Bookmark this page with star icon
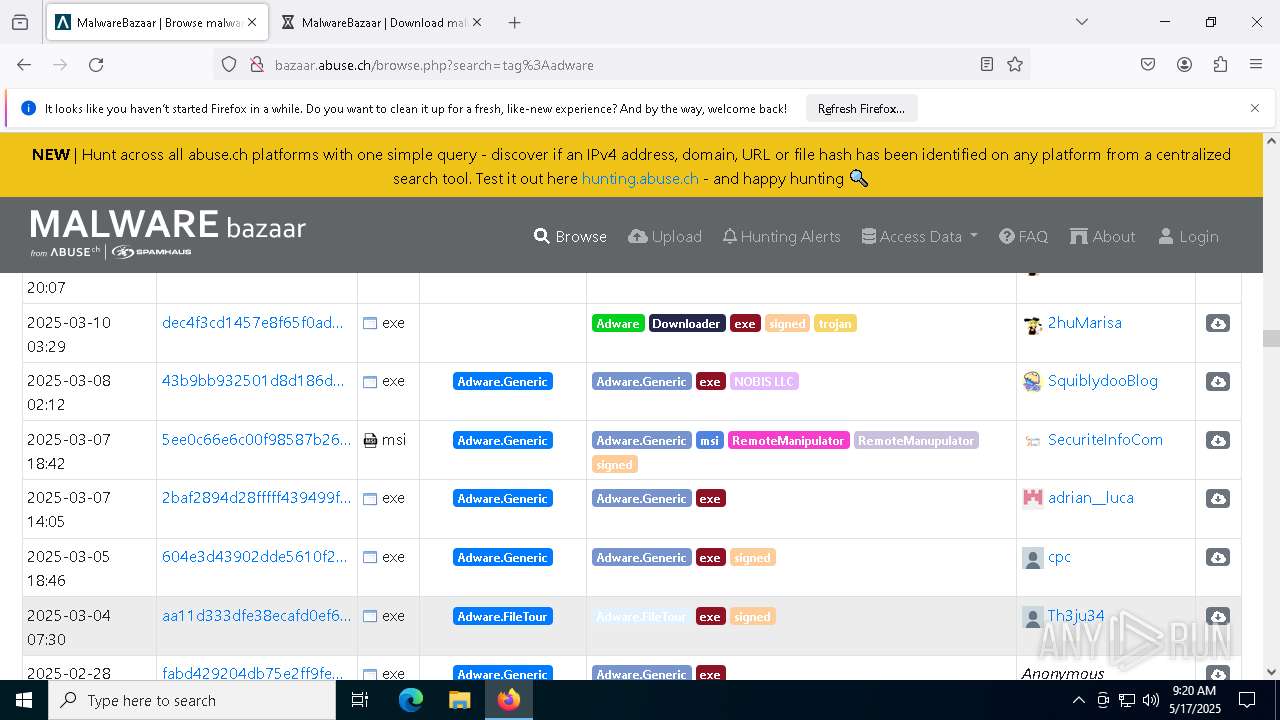Viewport: 1280px width, 720px height. tap(1015, 65)
